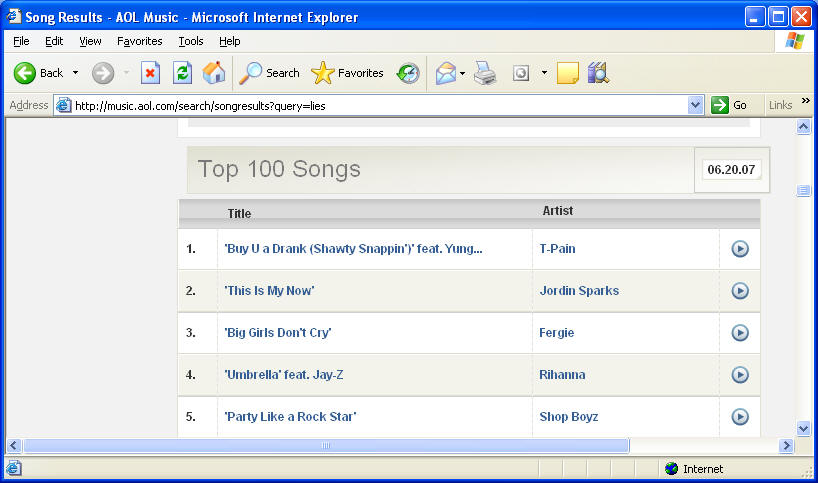
Task: Click rank number 1. in the chart
Action: [x=191, y=249]
